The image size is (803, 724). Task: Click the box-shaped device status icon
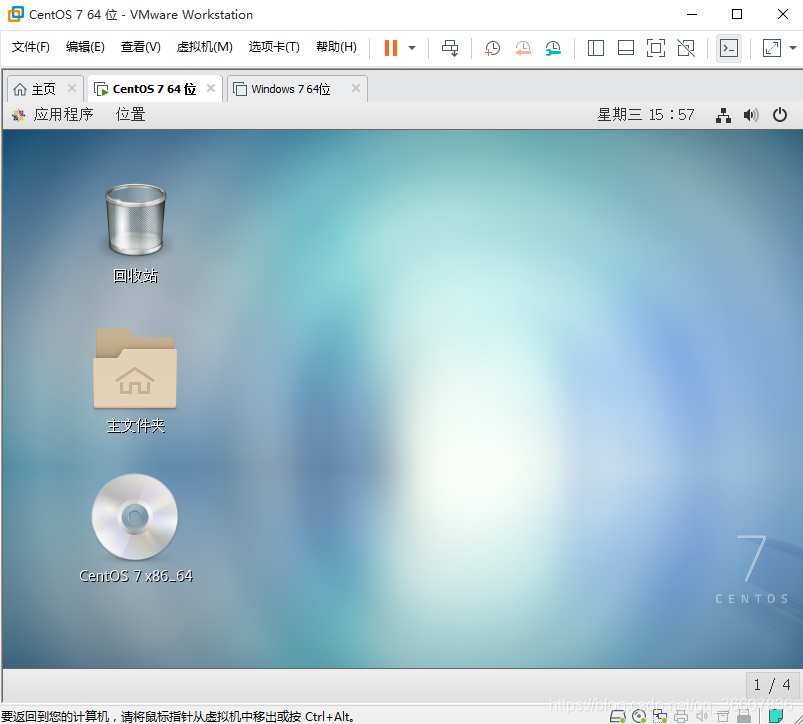click(723, 716)
